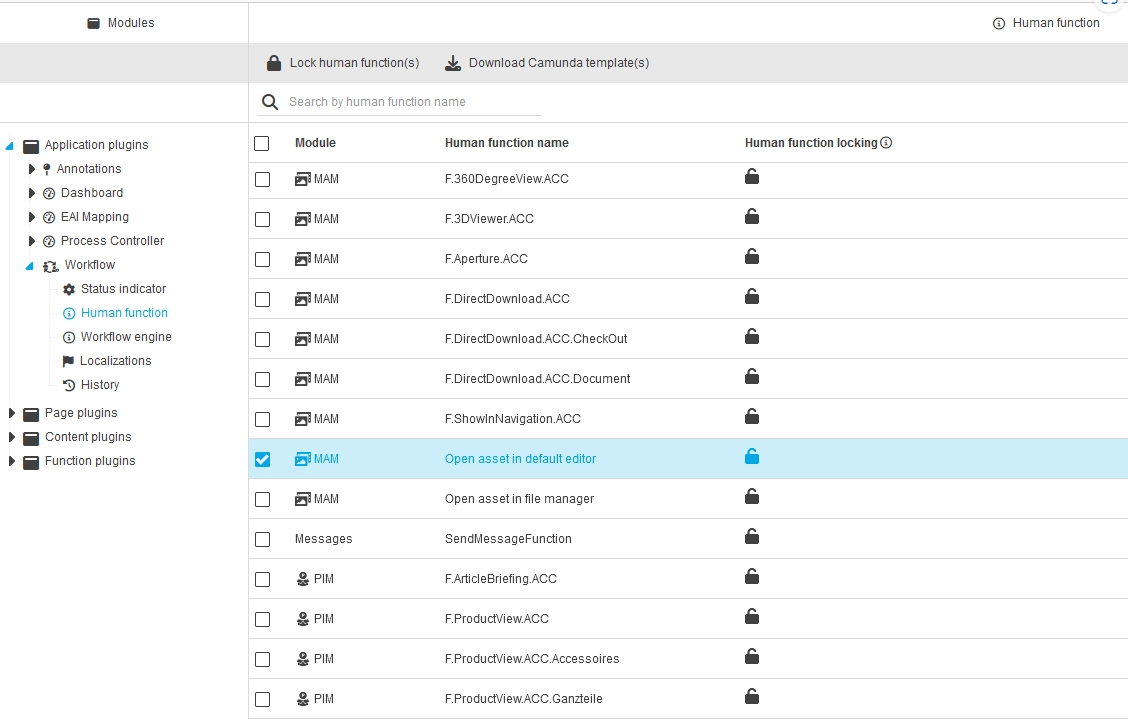
Task: Uncheck Open asset in default editor checkbox
Action: pyautogui.click(x=262, y=459)
